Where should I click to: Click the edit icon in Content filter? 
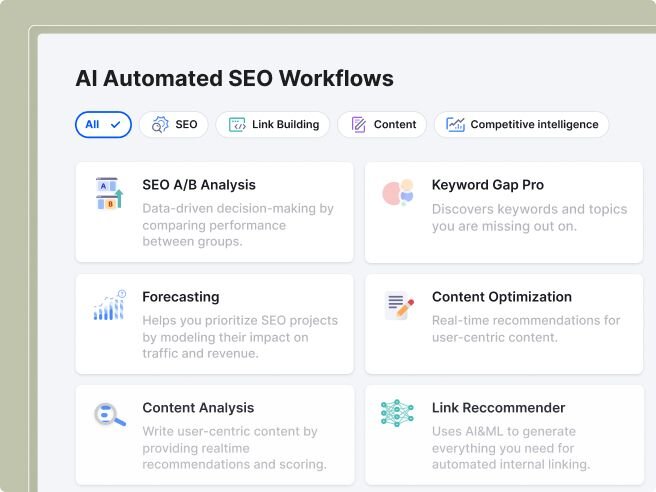(x=359, y=125)
